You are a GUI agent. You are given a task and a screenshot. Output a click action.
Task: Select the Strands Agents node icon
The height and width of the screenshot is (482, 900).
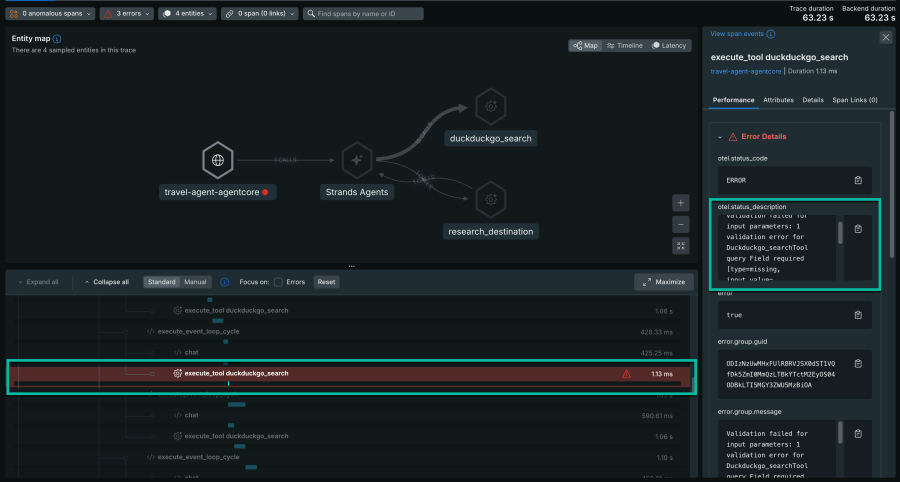click(356, 160)
